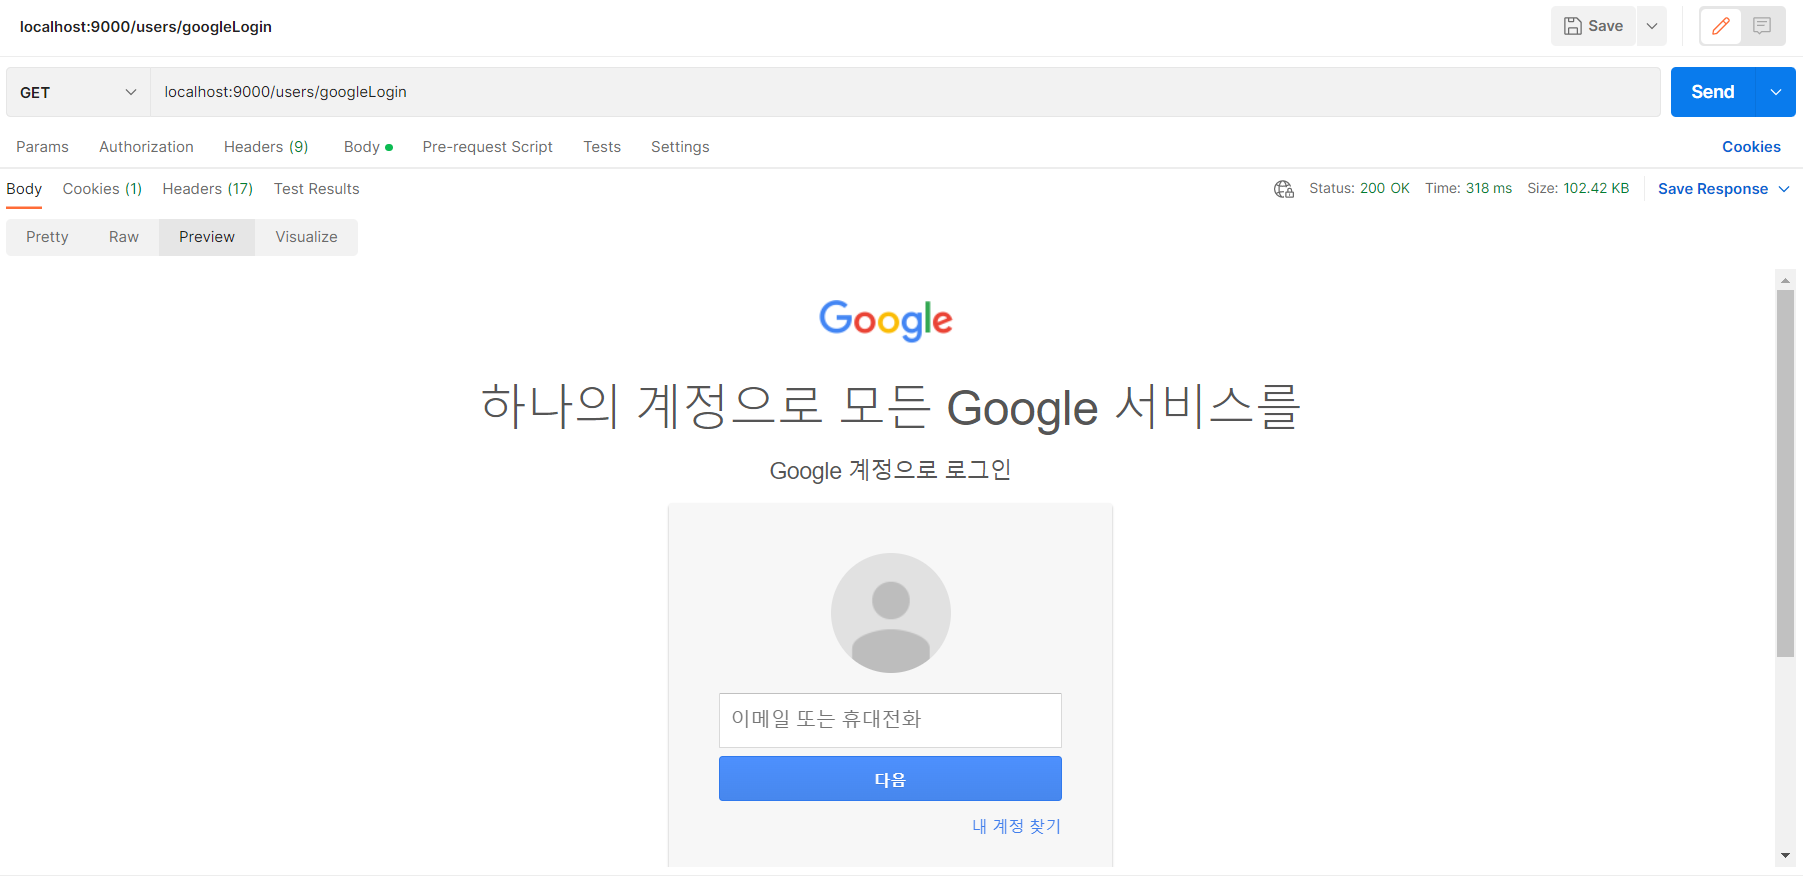This screenshot has height=883, width=1803.
Task: Open the 내 계정 찾기 link
Action: click(1016, 826)
